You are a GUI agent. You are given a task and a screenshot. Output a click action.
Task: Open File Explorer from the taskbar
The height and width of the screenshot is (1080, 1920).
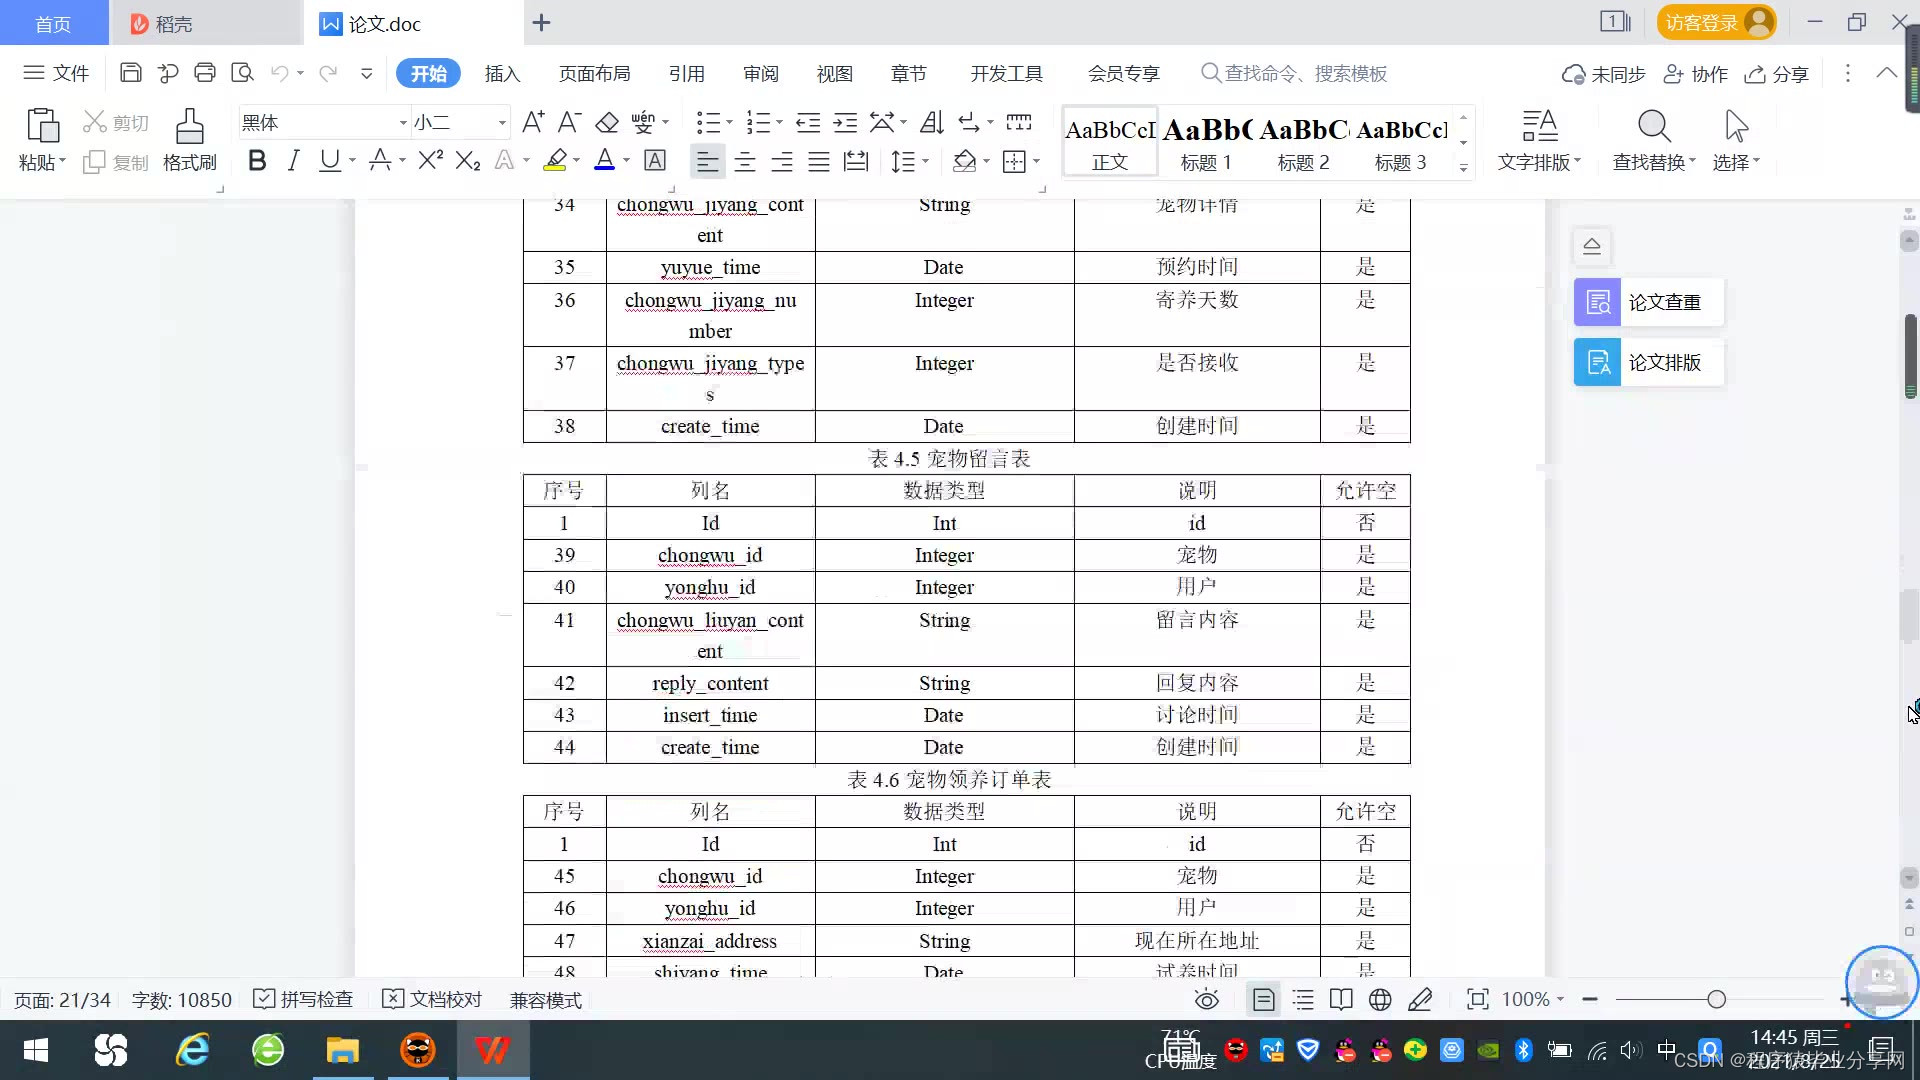[342, 1051]
